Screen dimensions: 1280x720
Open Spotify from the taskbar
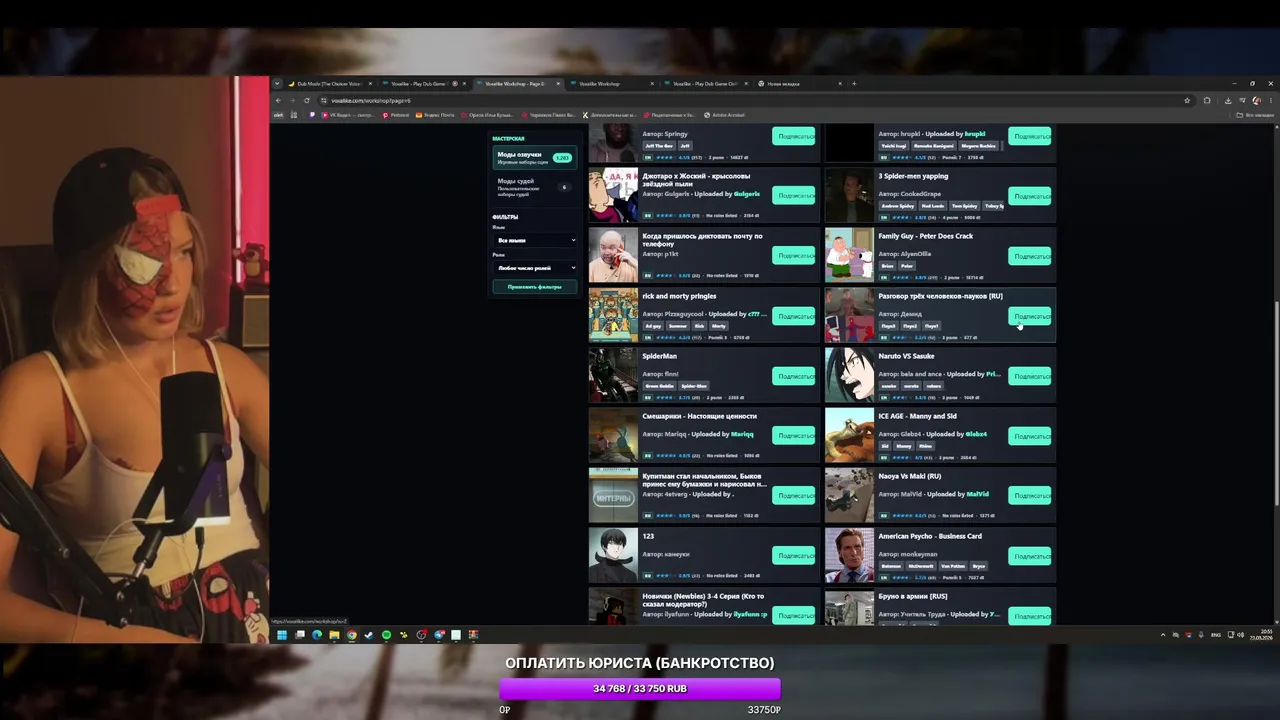pyautogui.click(x=386, y=635)
